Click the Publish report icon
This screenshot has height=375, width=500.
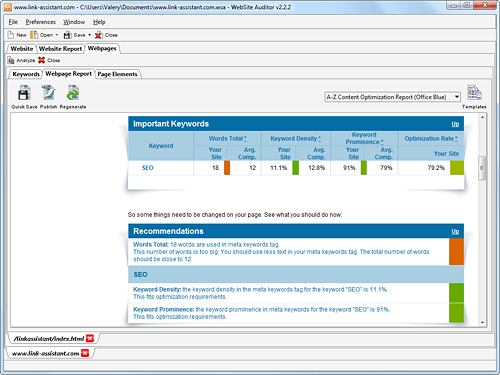point(48,93)
